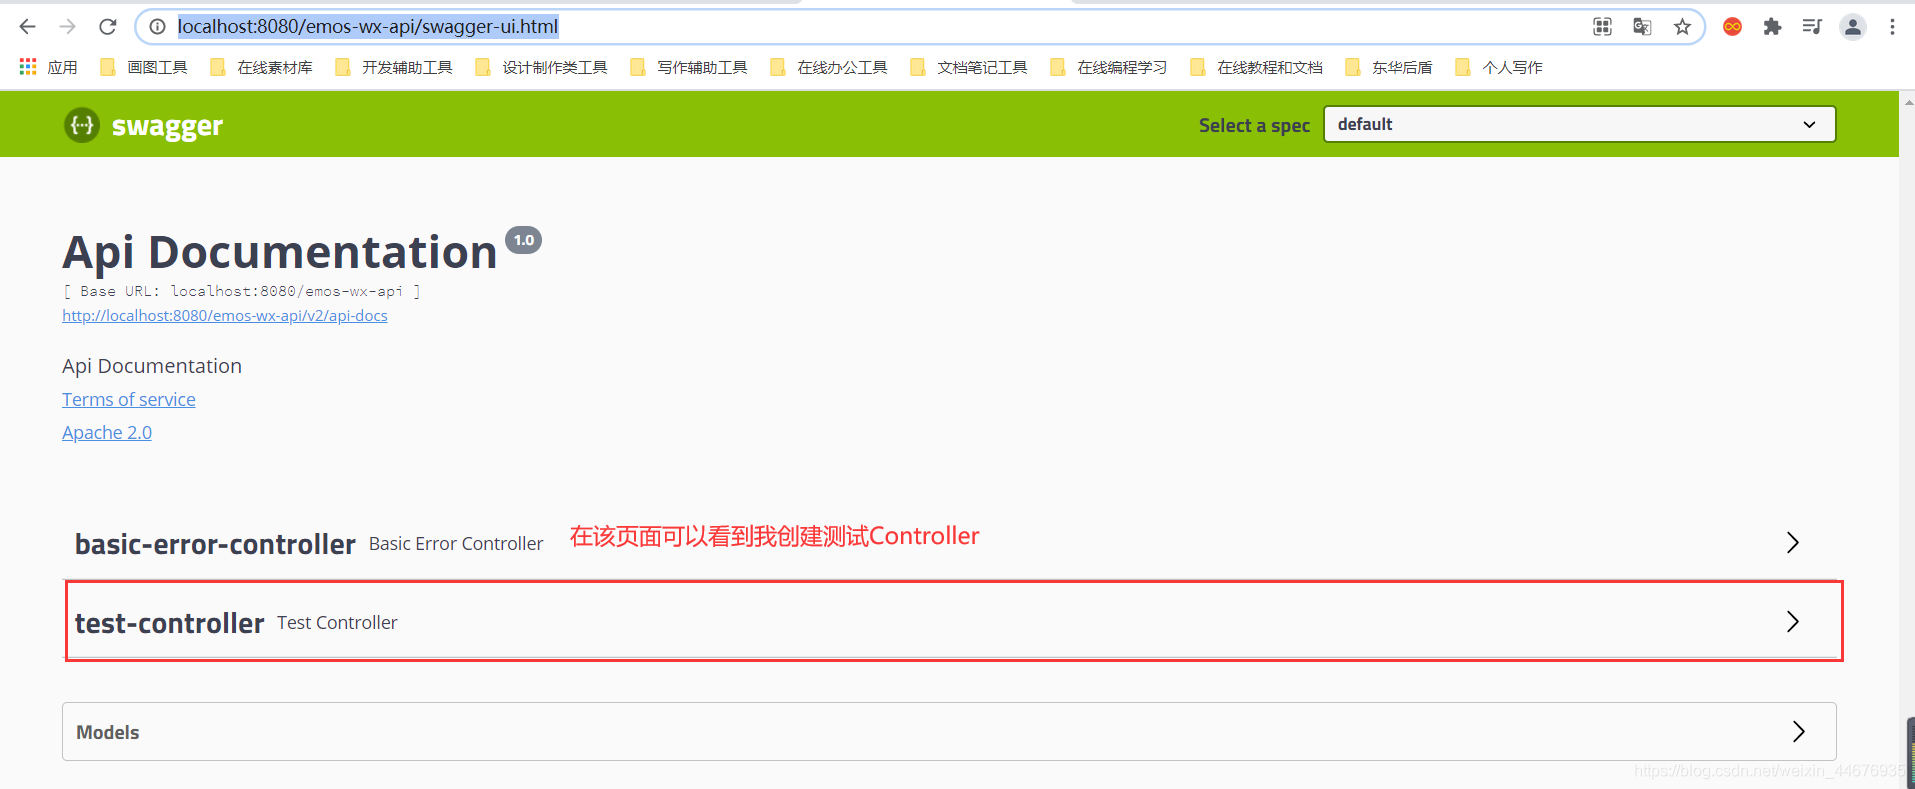Open the v2/api-docs URL link
The height and width of the screenshot is (789, 1915).
[x=225, y=315]
